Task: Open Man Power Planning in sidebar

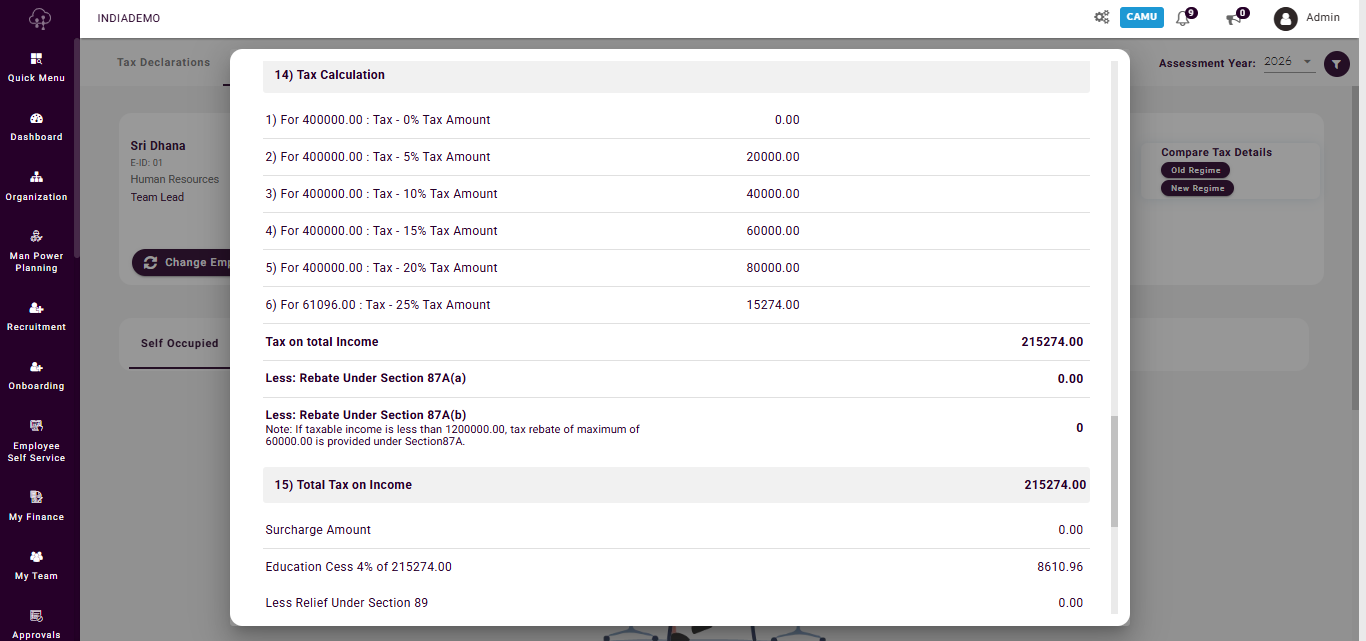Action: 36,237
